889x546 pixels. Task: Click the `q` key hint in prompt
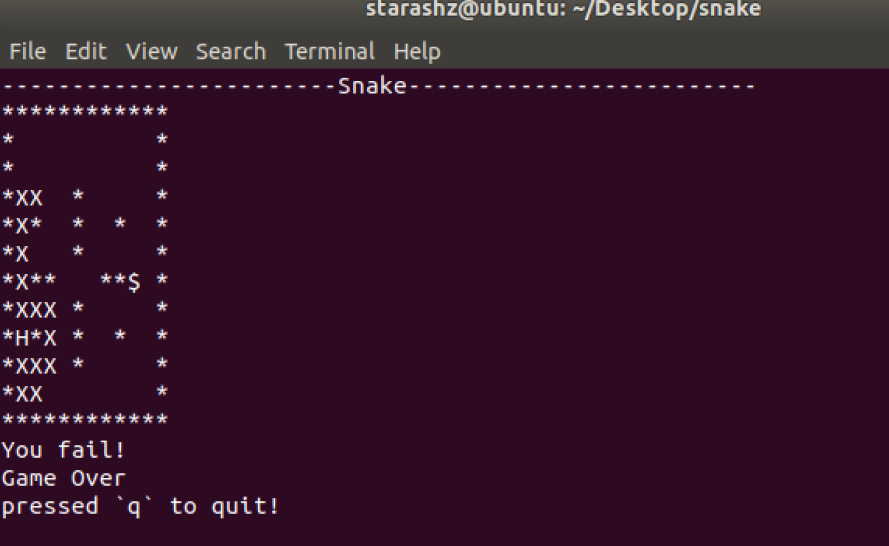[134, 506]
